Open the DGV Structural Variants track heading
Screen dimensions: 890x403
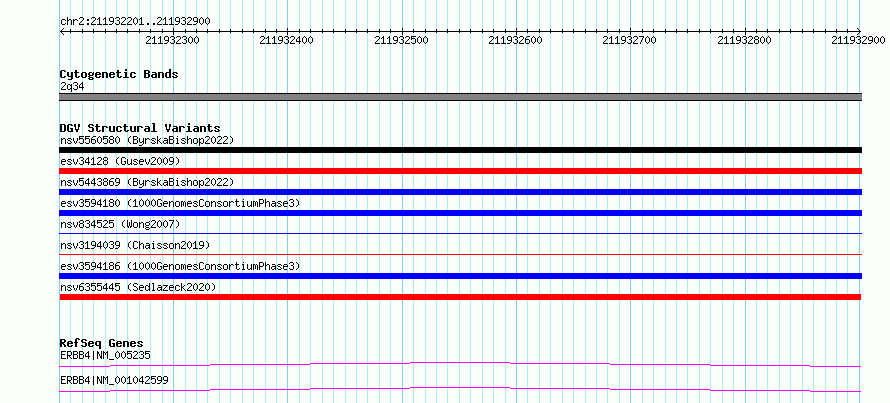[x=140, y=128]
